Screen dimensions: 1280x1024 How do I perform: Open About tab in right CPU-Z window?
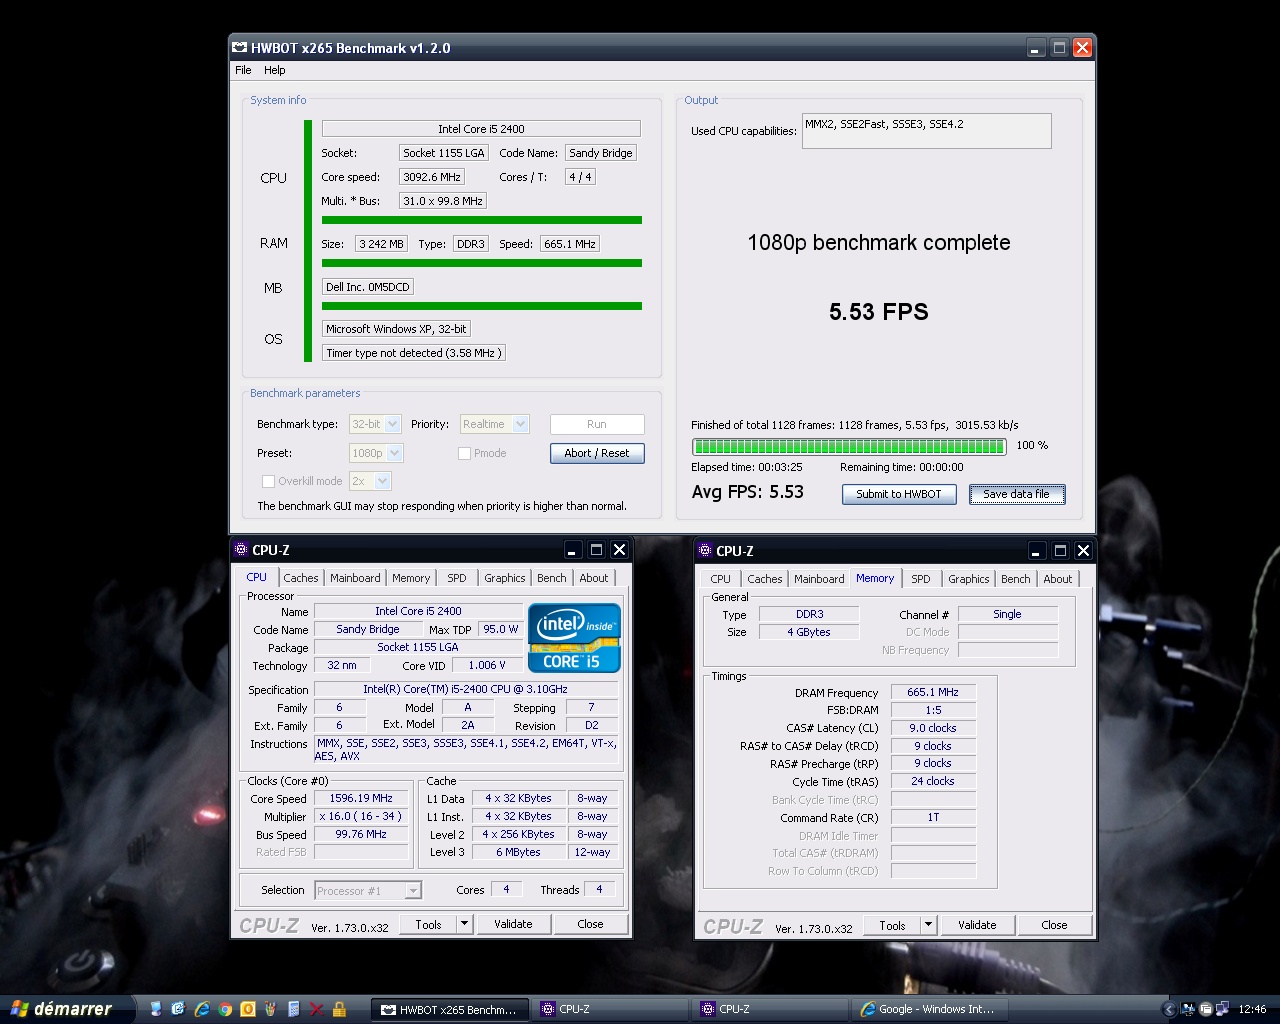coord(1058,579)
